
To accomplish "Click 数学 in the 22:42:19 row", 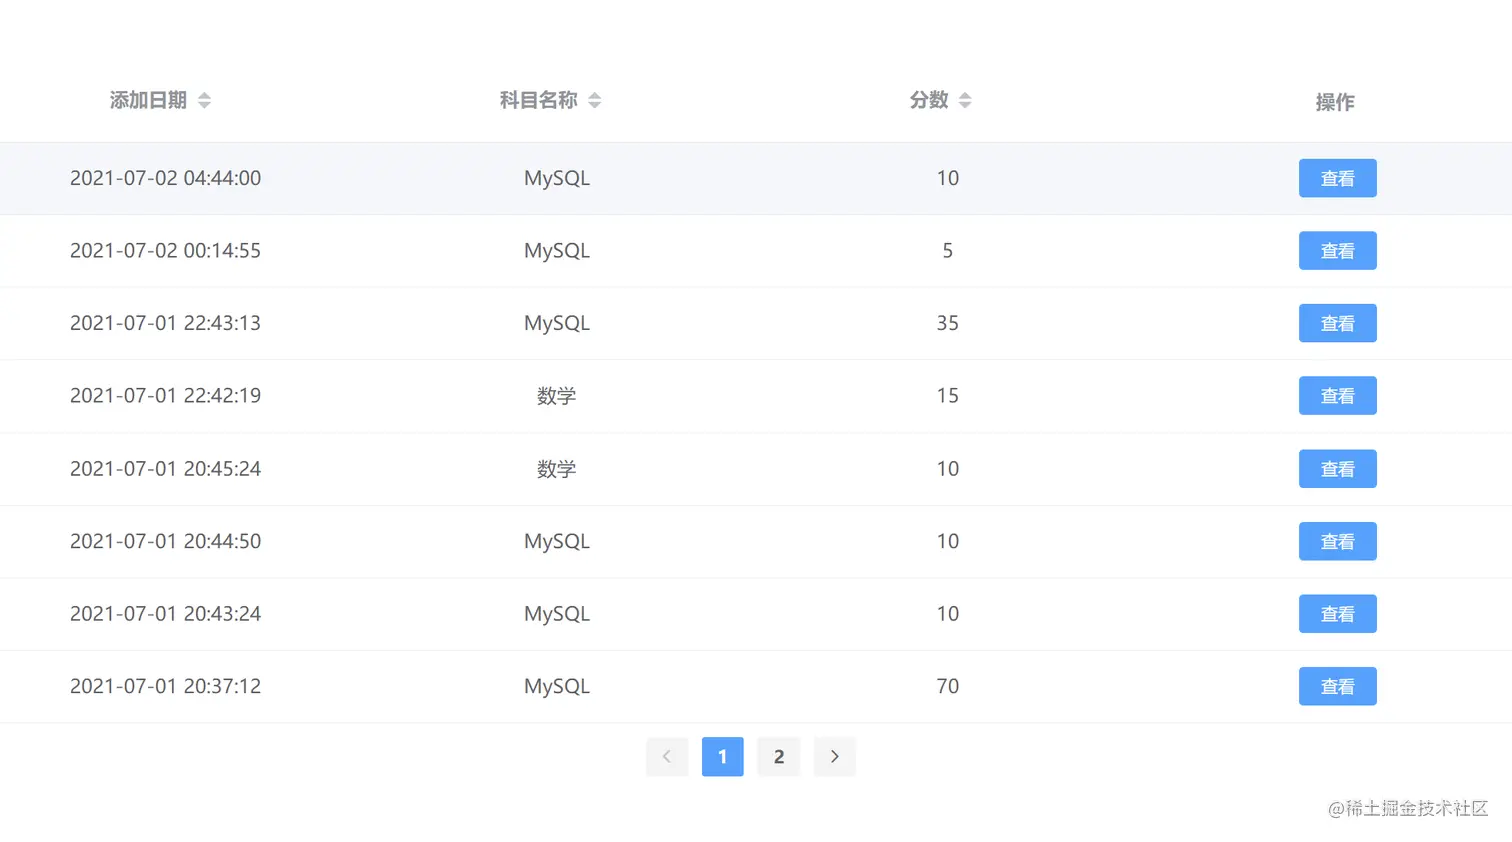I will coord(557,396).
